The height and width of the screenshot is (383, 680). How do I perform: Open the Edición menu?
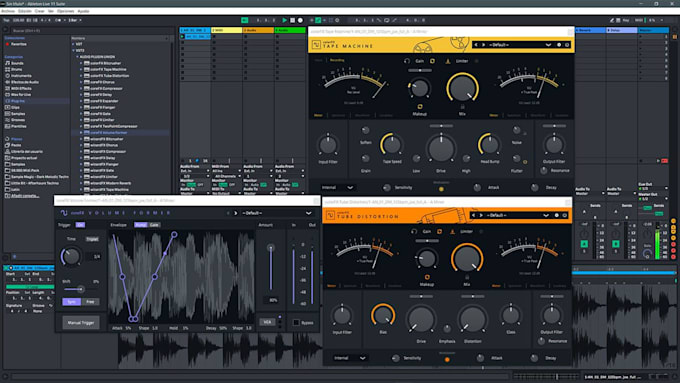(x=25, y=11)
